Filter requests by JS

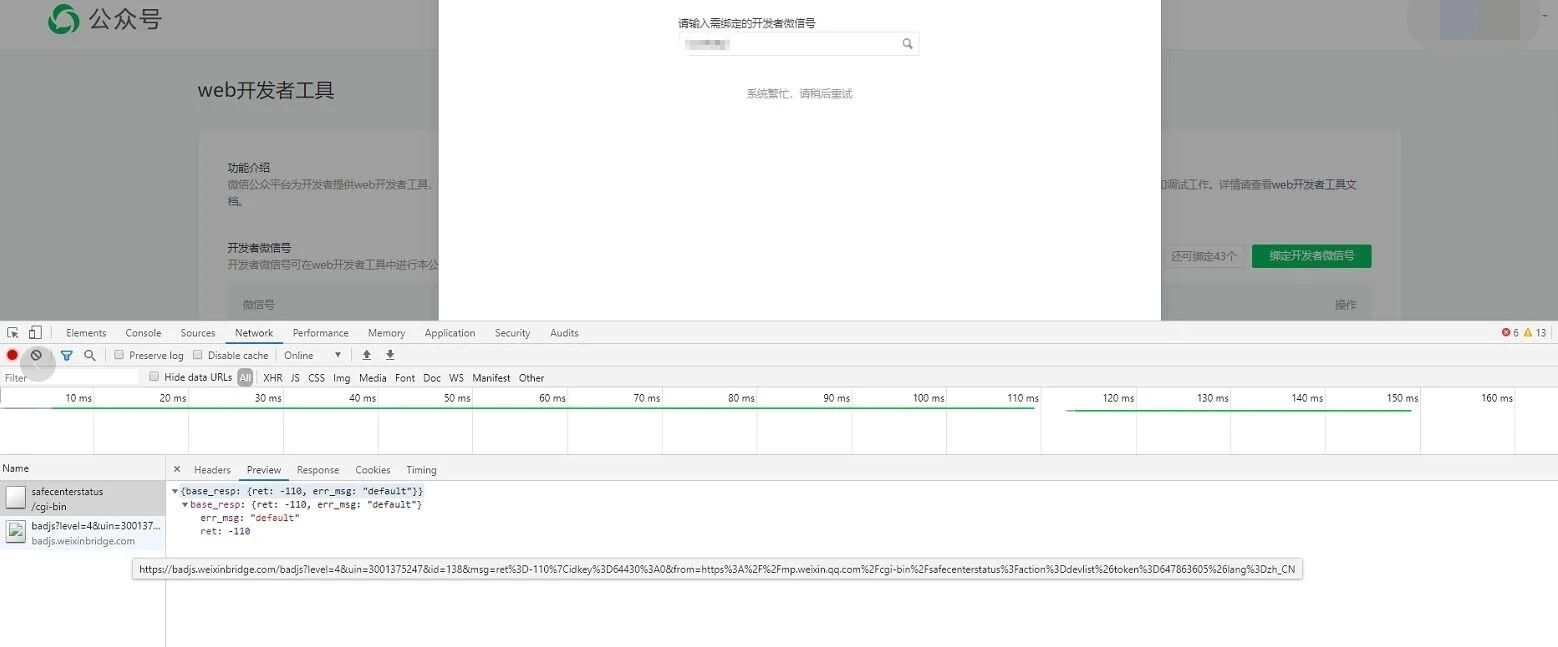tap(295, 378)
